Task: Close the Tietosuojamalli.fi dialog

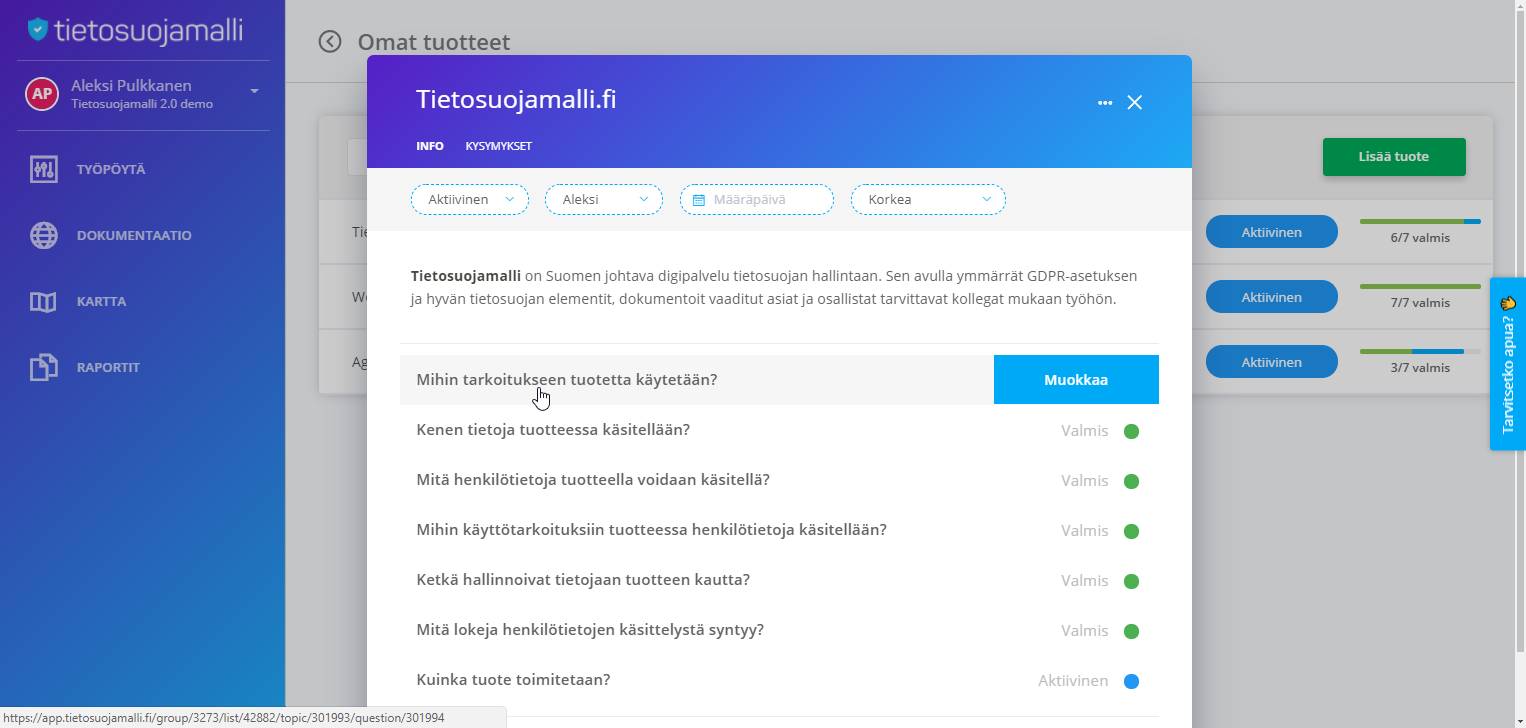Action: click(1134, 102)
